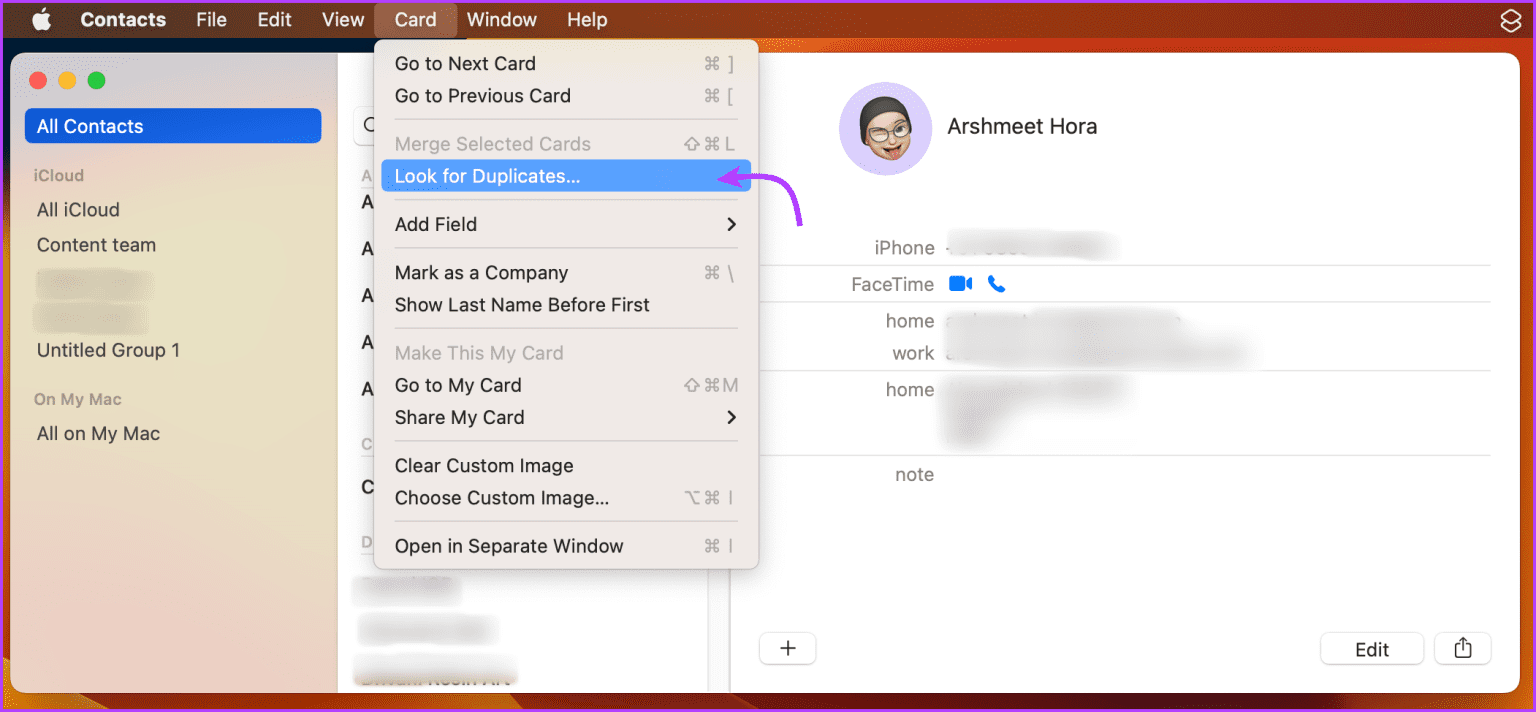Add a new field with the plus icon

tap(787, 648)
